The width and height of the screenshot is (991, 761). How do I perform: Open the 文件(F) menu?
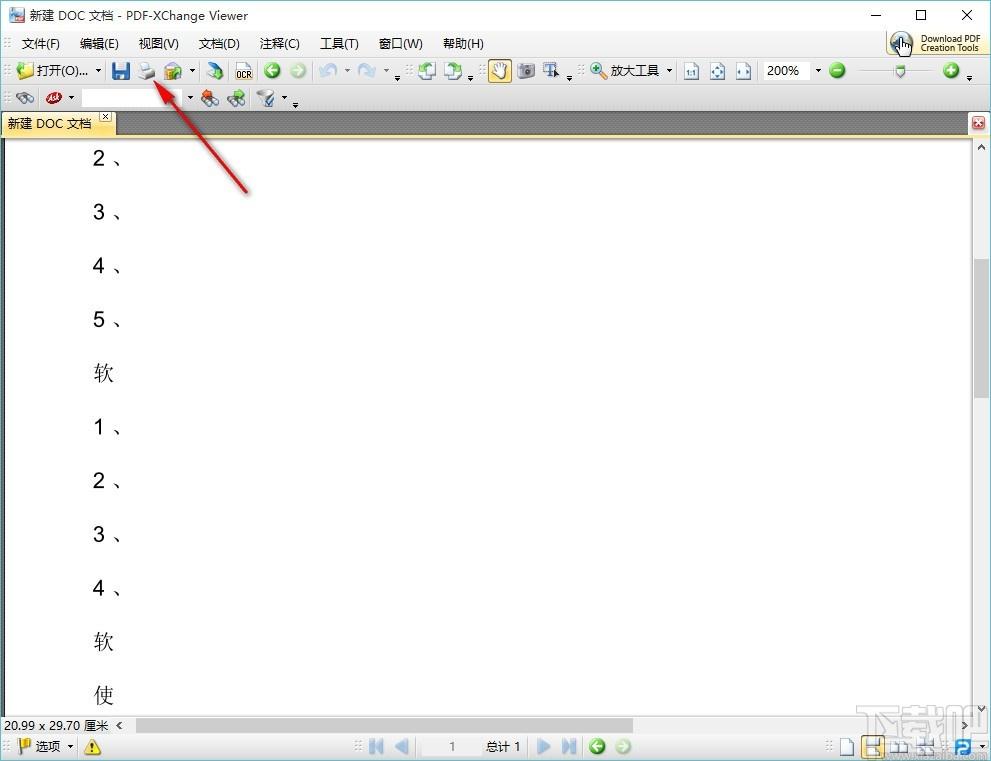(40, 44)
